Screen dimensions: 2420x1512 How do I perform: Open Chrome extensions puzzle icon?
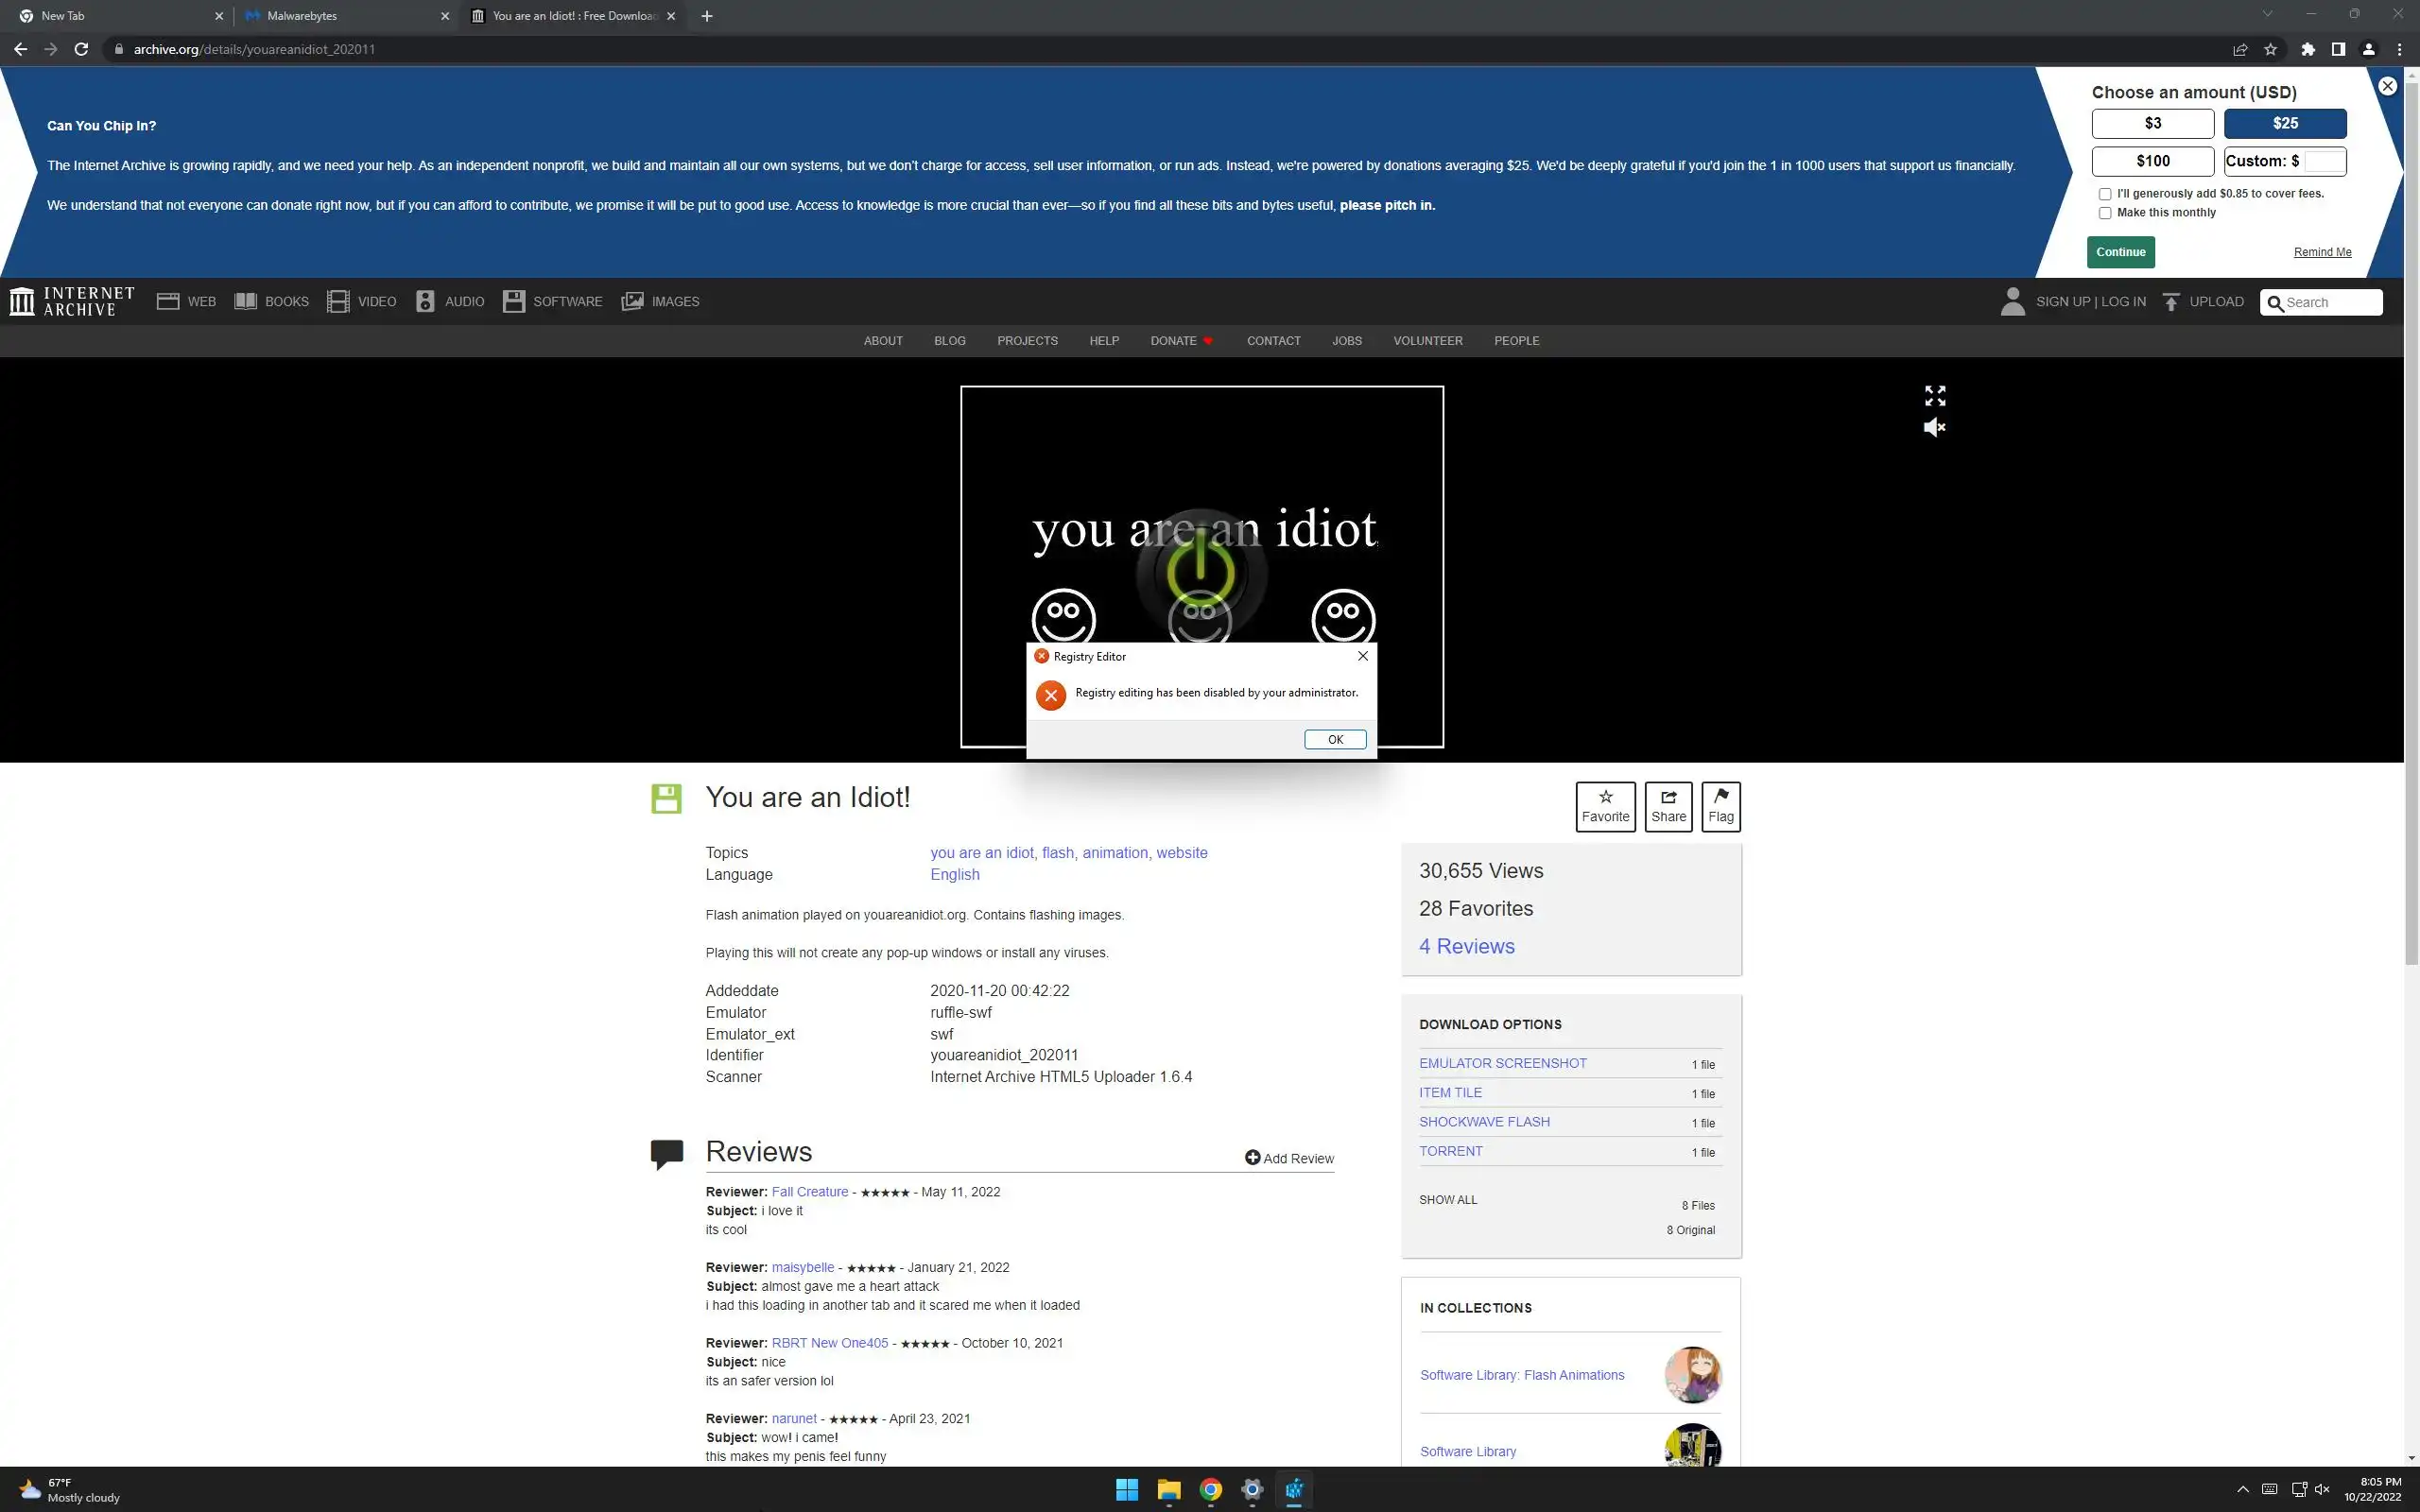(2308, 49)
